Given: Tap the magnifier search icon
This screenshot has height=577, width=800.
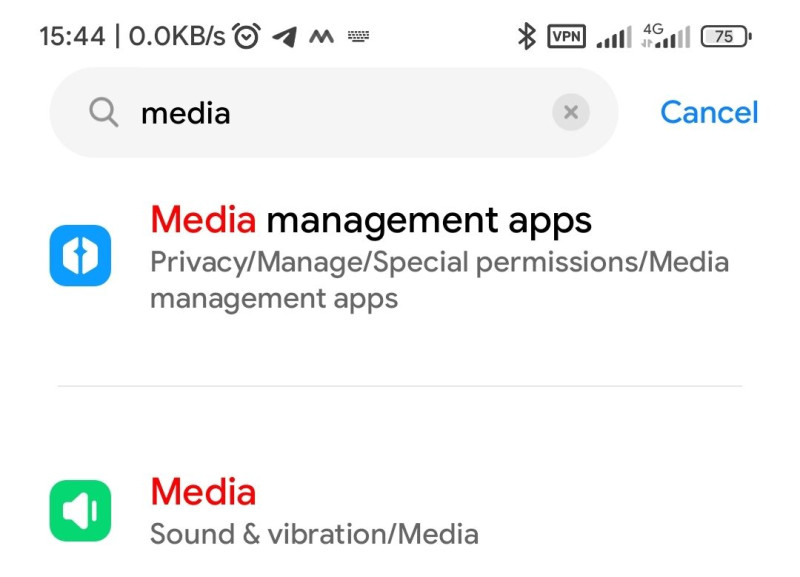Looking at the screenshot, I should pyautogui.click(x=104, y=112).
